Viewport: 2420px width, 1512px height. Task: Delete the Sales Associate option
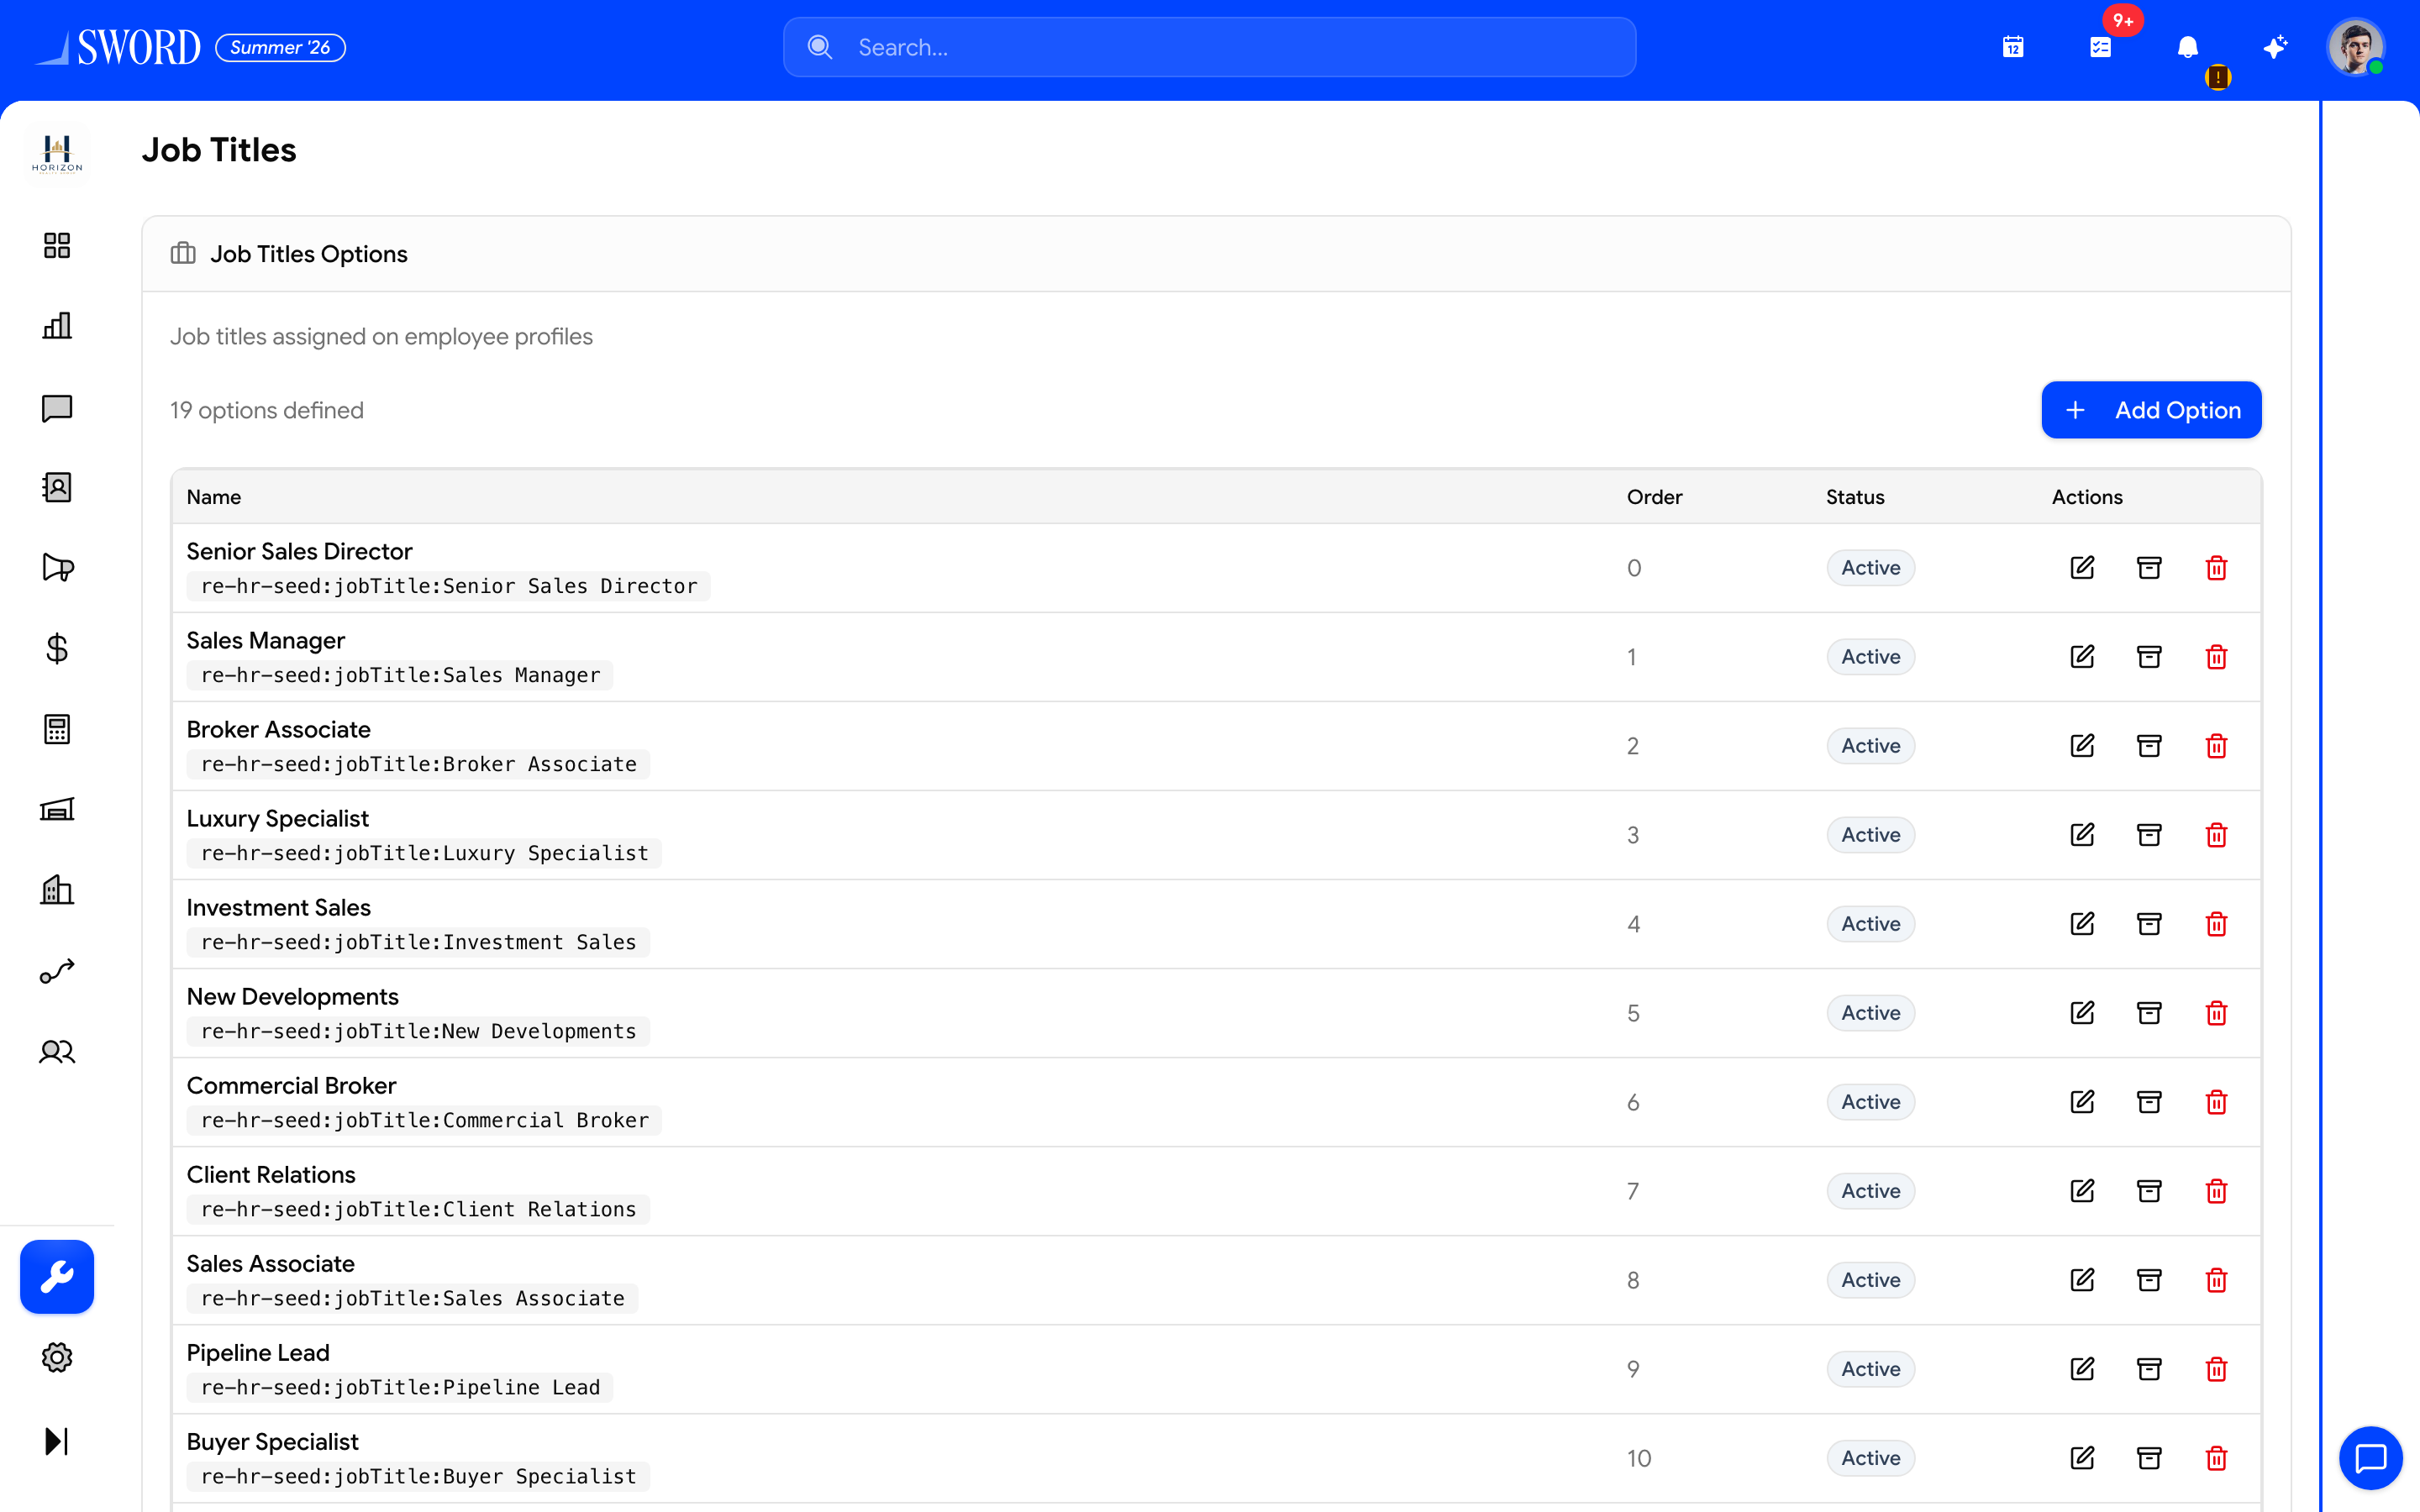(x=2216, y=1280)
